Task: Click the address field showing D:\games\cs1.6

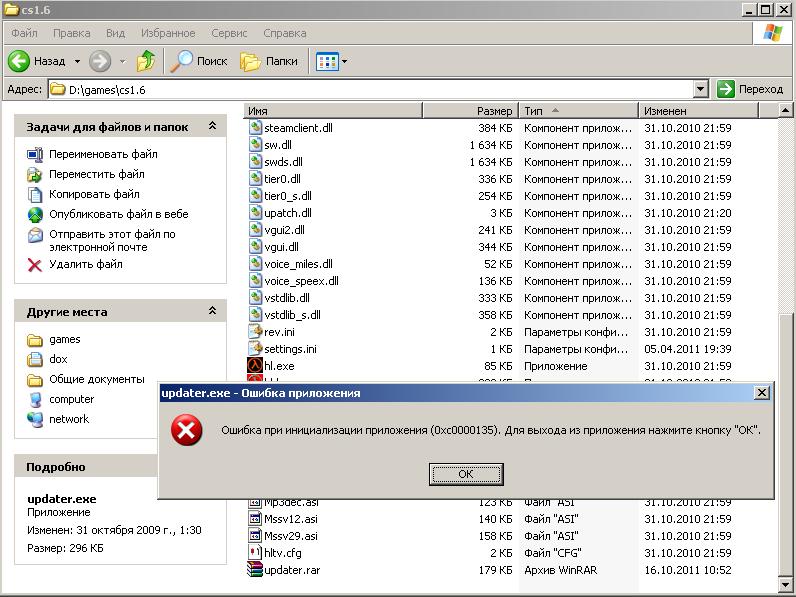Action: point(371,89)
